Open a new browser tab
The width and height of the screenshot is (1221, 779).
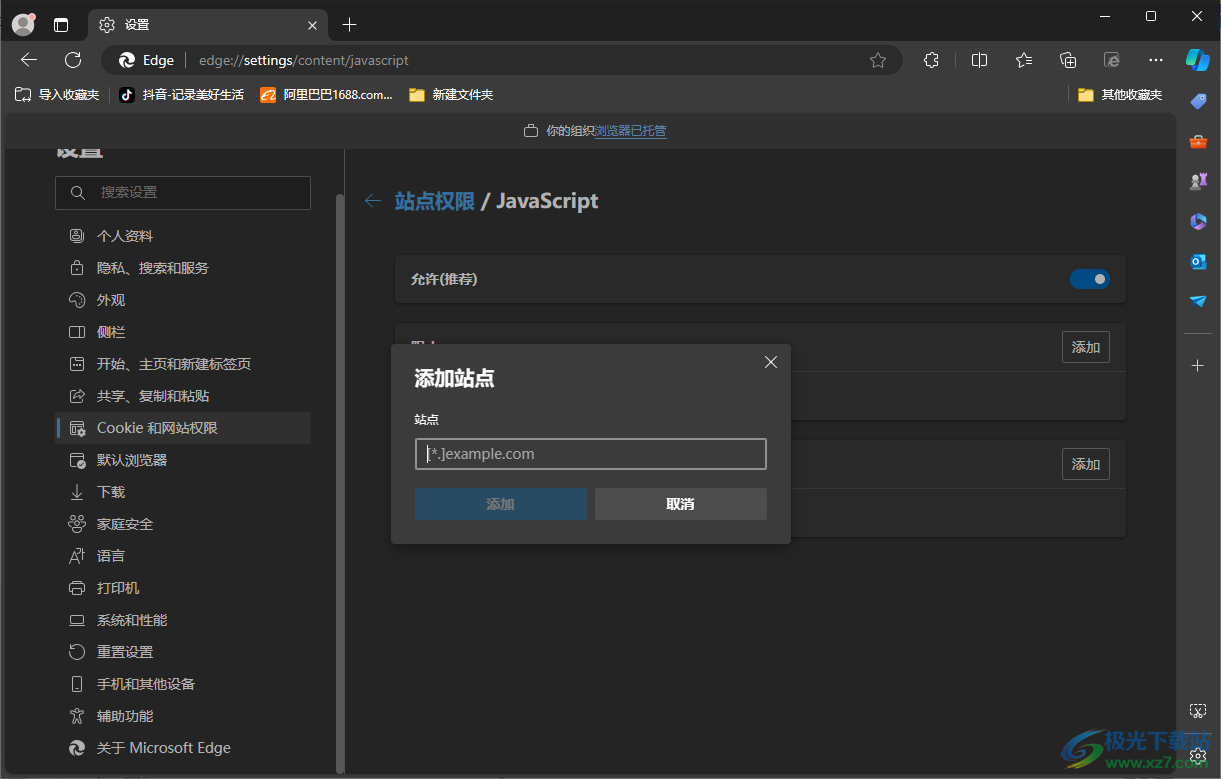pos(349,24)
